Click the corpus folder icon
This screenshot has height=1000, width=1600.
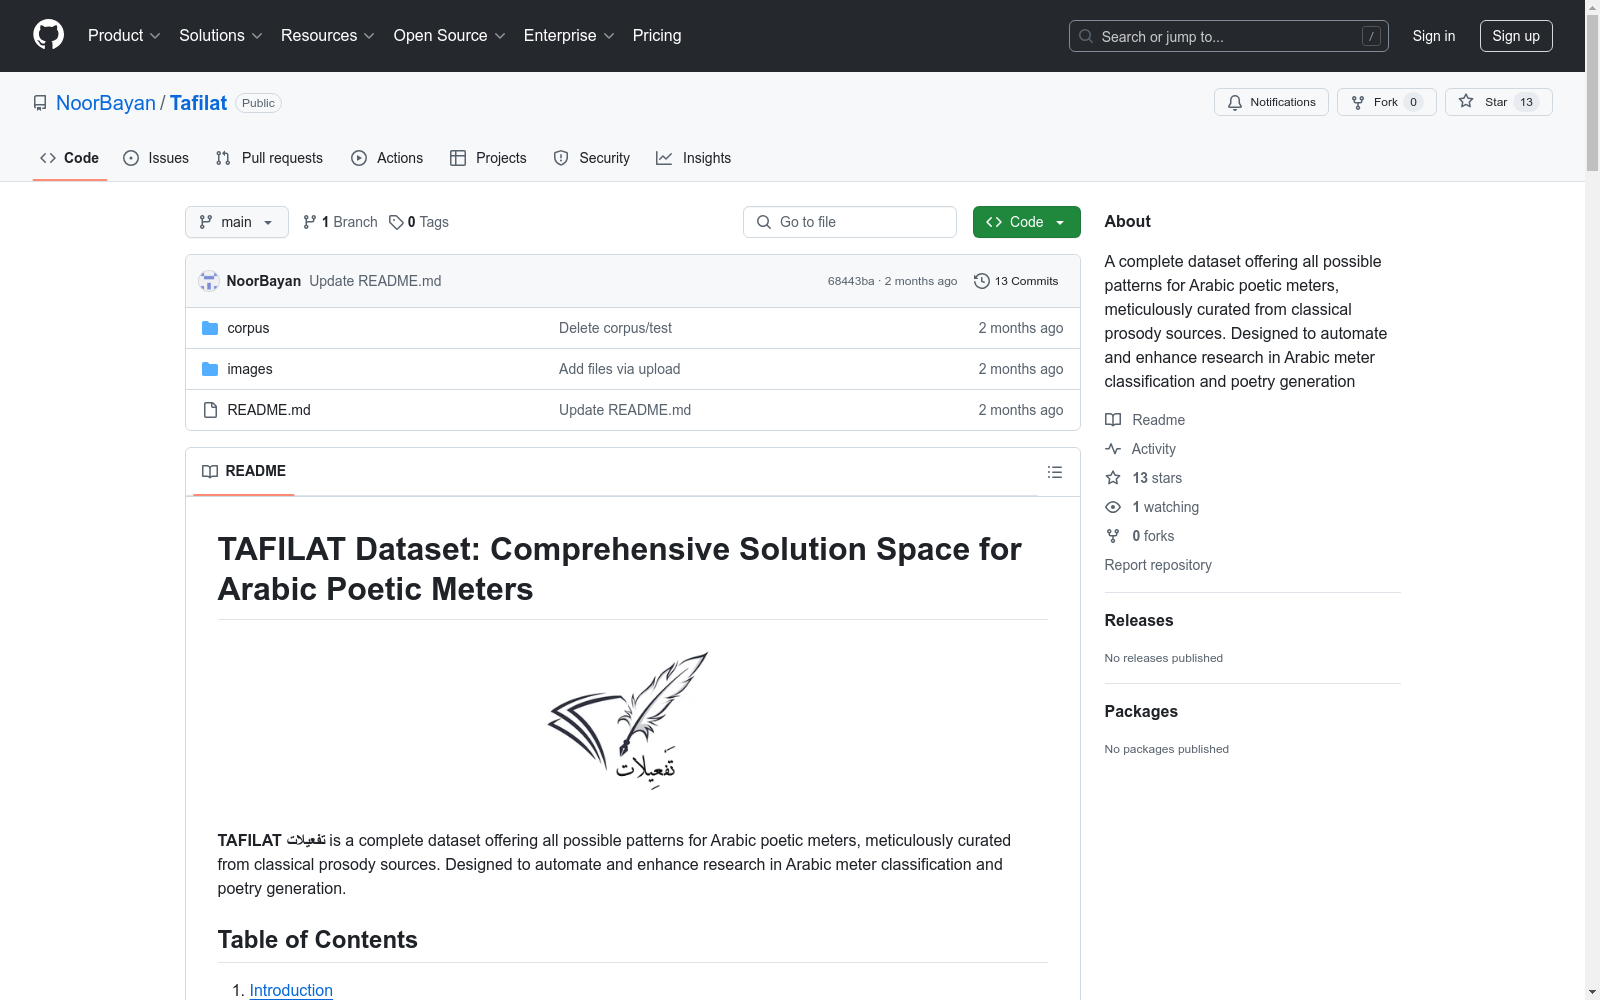pyautogui.click(x=210, y=328)
